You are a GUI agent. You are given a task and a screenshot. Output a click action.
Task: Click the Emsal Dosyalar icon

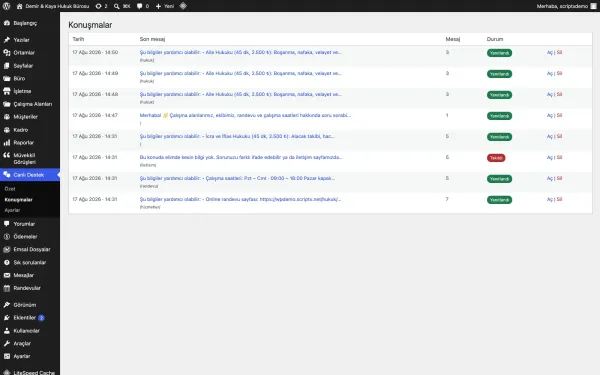tap(7, 249)
